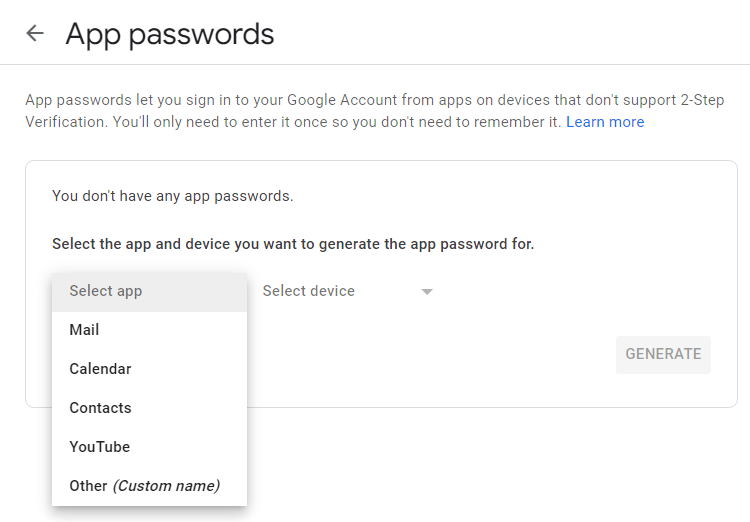Click the App passwords page heading
Image resolution: width=750 pixels, height=522 pixels.
point(170,34)
